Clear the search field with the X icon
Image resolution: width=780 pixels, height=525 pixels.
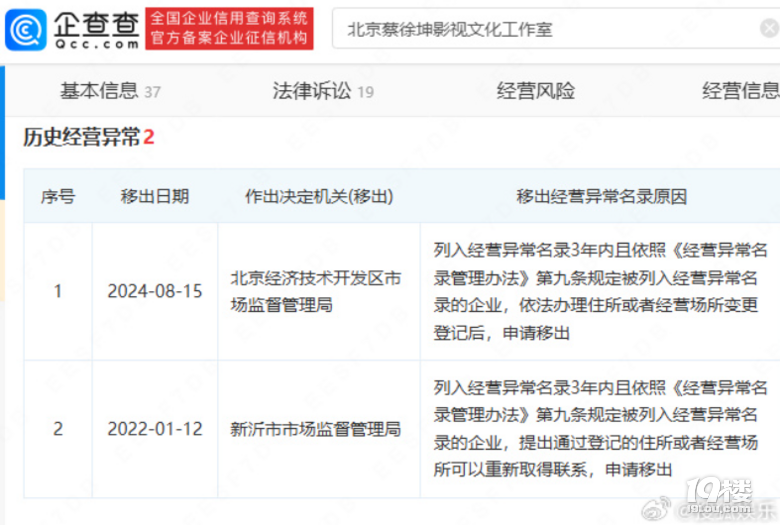pyautogui.click(x=770, y=28)
